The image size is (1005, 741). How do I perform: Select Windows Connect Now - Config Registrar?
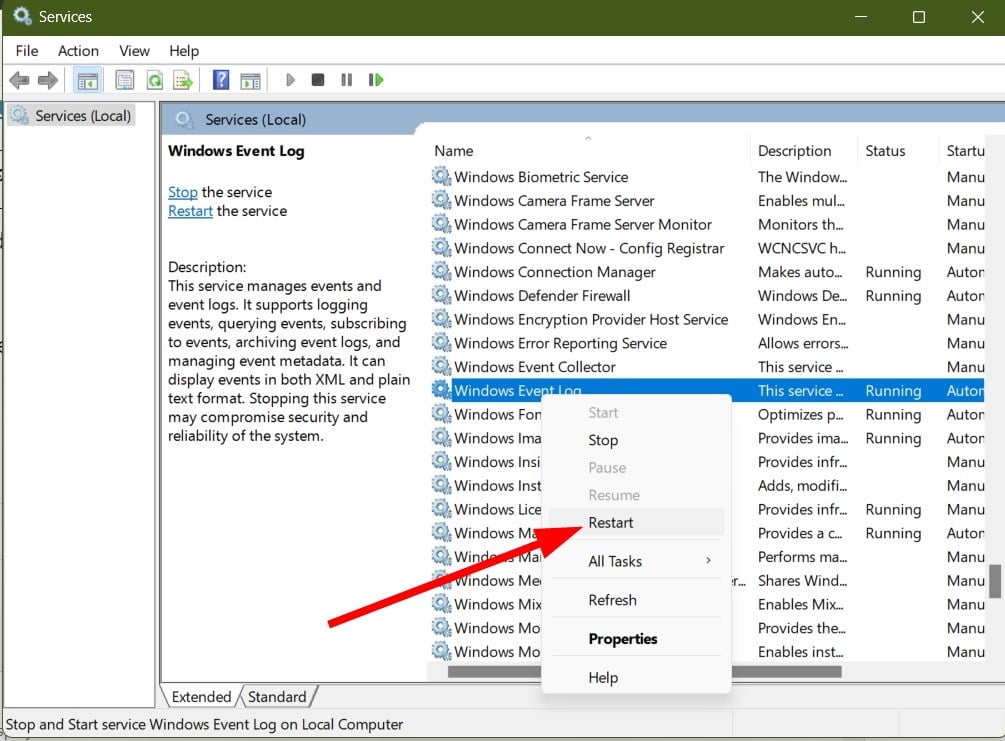point(589,248)
